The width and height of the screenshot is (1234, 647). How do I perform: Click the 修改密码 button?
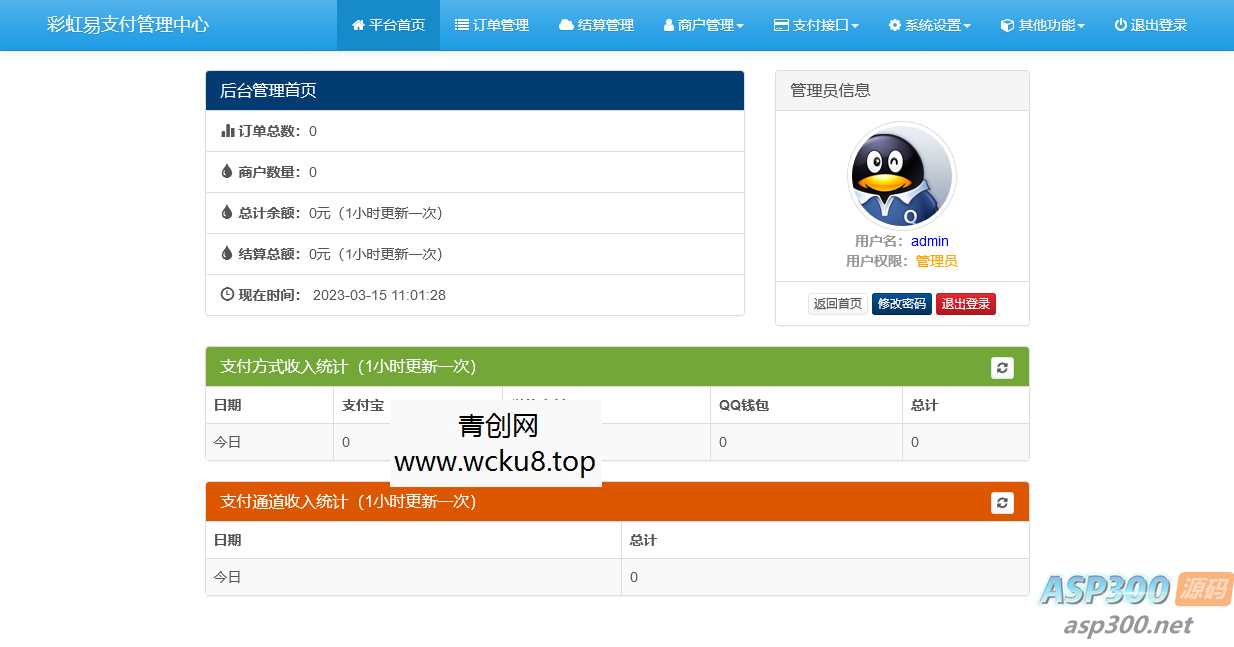[x=901, y=303]
